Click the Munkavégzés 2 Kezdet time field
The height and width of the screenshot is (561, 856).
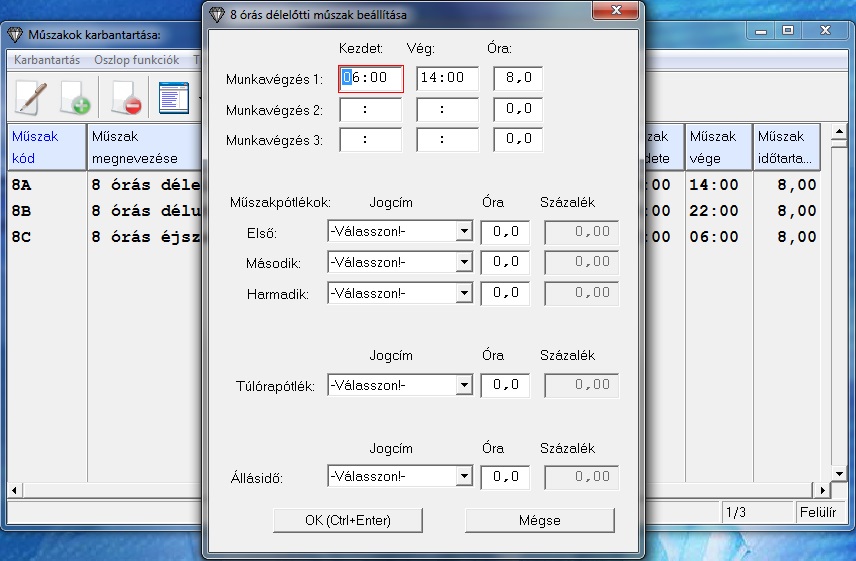(x=370, y=110)
